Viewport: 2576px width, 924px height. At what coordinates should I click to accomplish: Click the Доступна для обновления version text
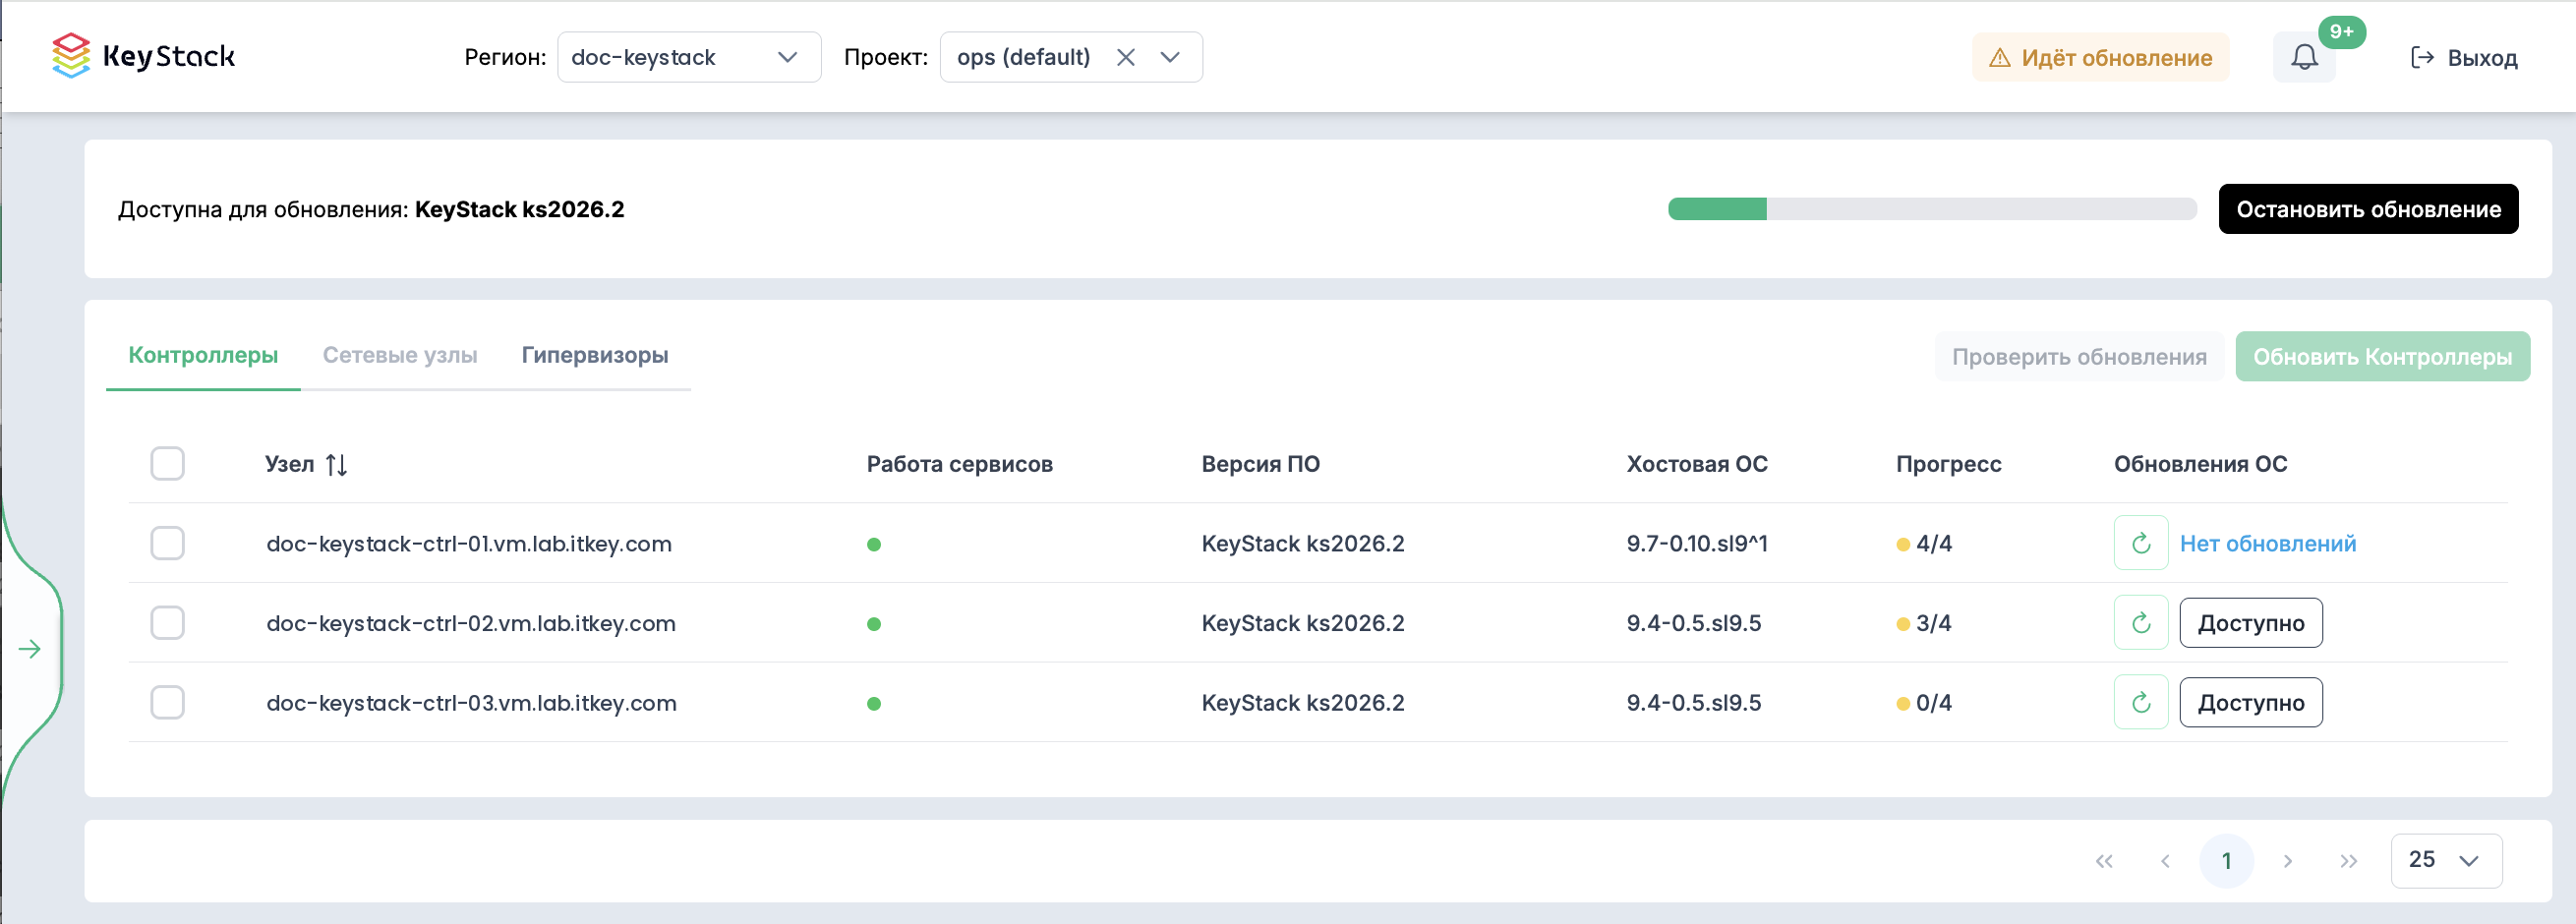click(x=371, y=210)
